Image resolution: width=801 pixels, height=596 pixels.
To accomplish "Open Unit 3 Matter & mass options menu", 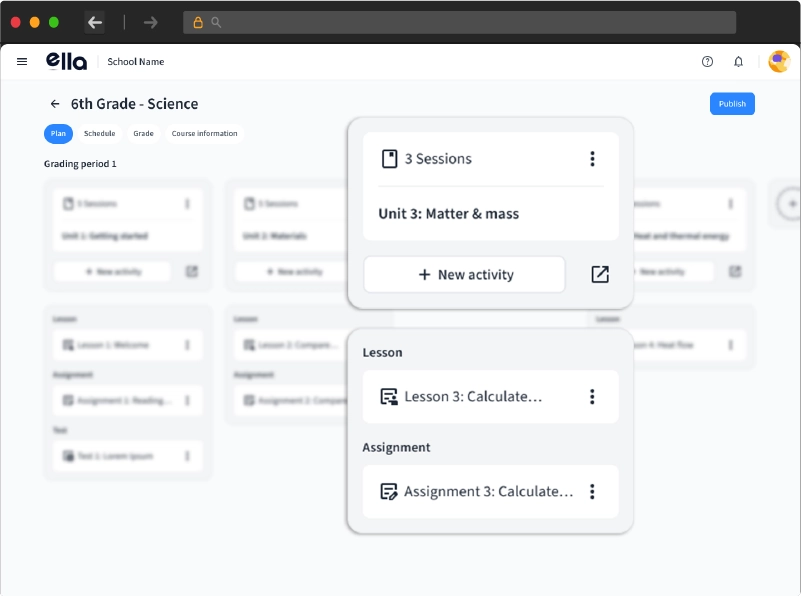I will click(592, 159).
